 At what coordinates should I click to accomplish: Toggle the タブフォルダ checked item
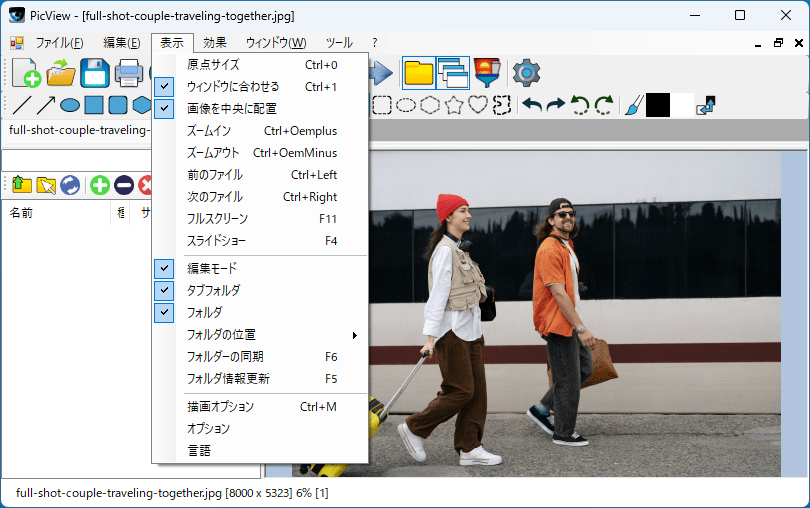213,290
